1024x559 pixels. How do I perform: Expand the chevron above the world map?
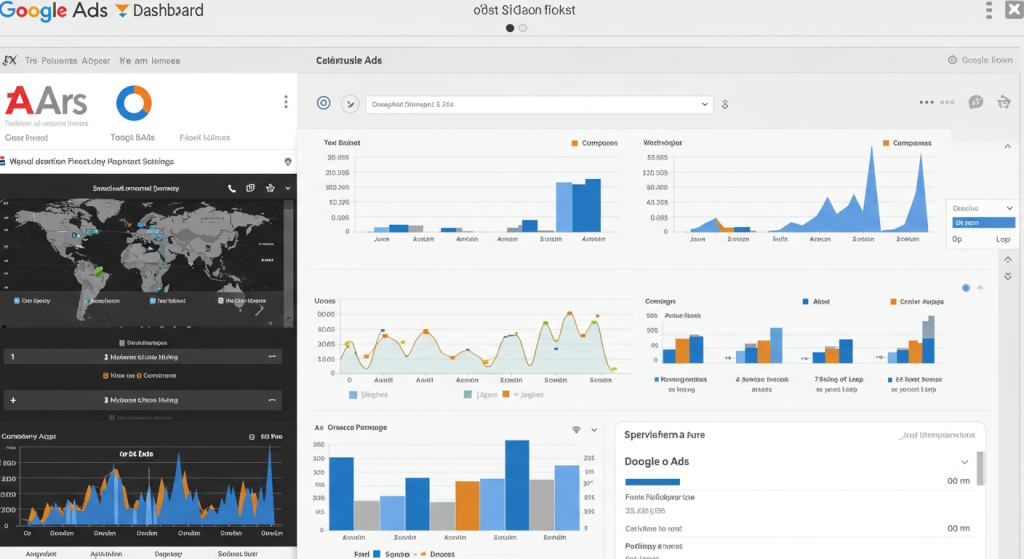click(x=287, y=188)
